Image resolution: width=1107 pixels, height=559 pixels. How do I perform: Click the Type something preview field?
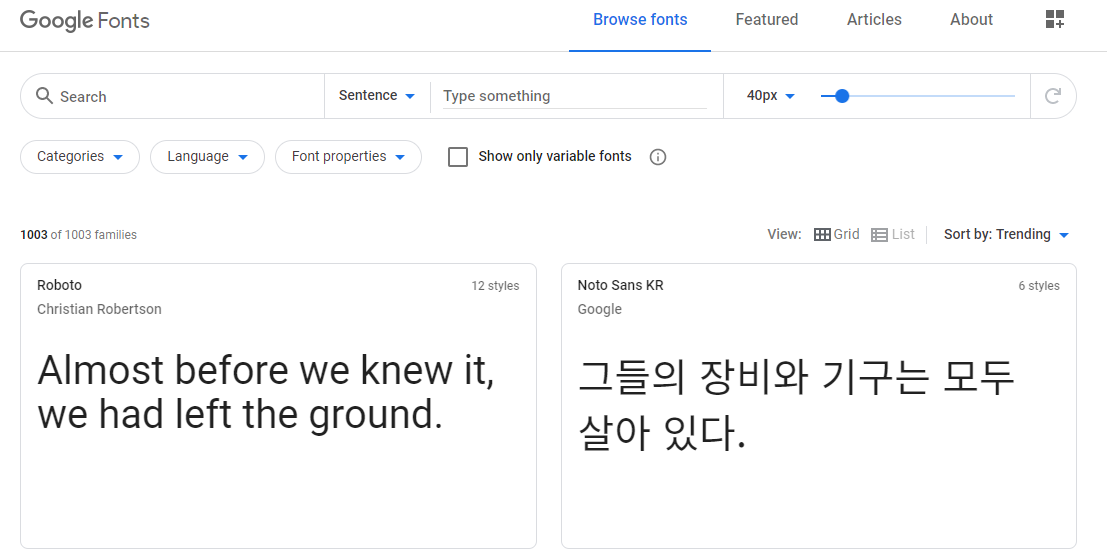point(574,96)
